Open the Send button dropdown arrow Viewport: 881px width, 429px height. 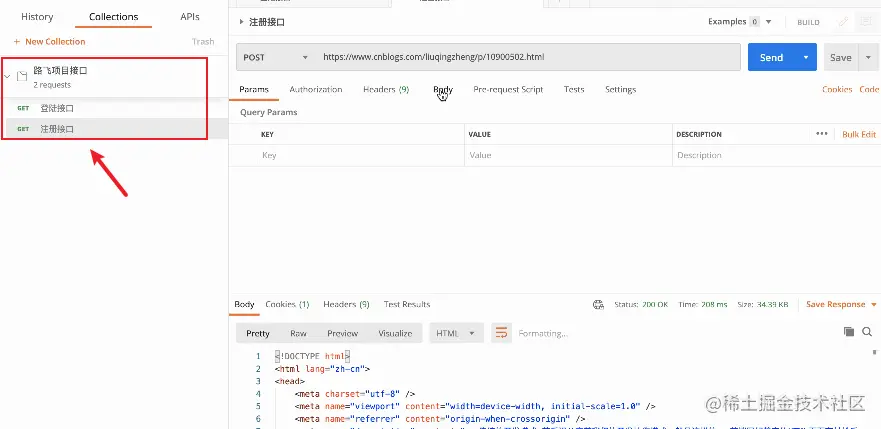coord(806,57)
